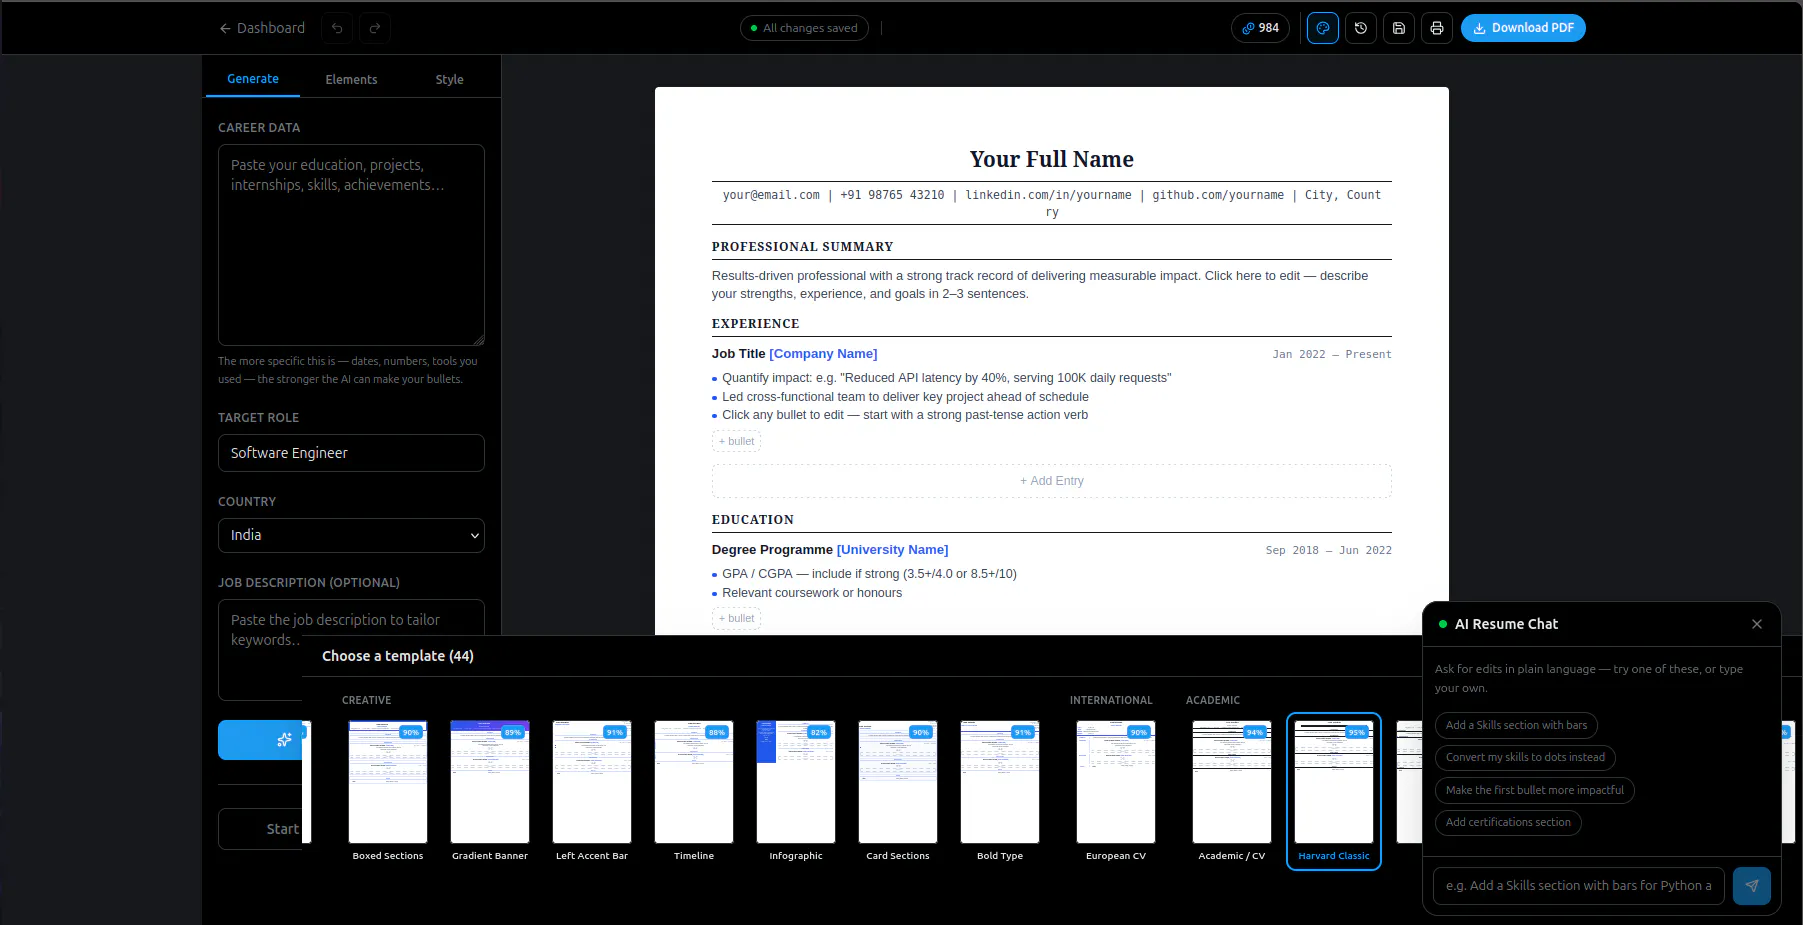Image resolution: width=1803 pixels, height=925 pixels.
Task: Click 'Convert my skills to dots instead' suggestion
Action: pyautogui.click(x=1525, y=757)
